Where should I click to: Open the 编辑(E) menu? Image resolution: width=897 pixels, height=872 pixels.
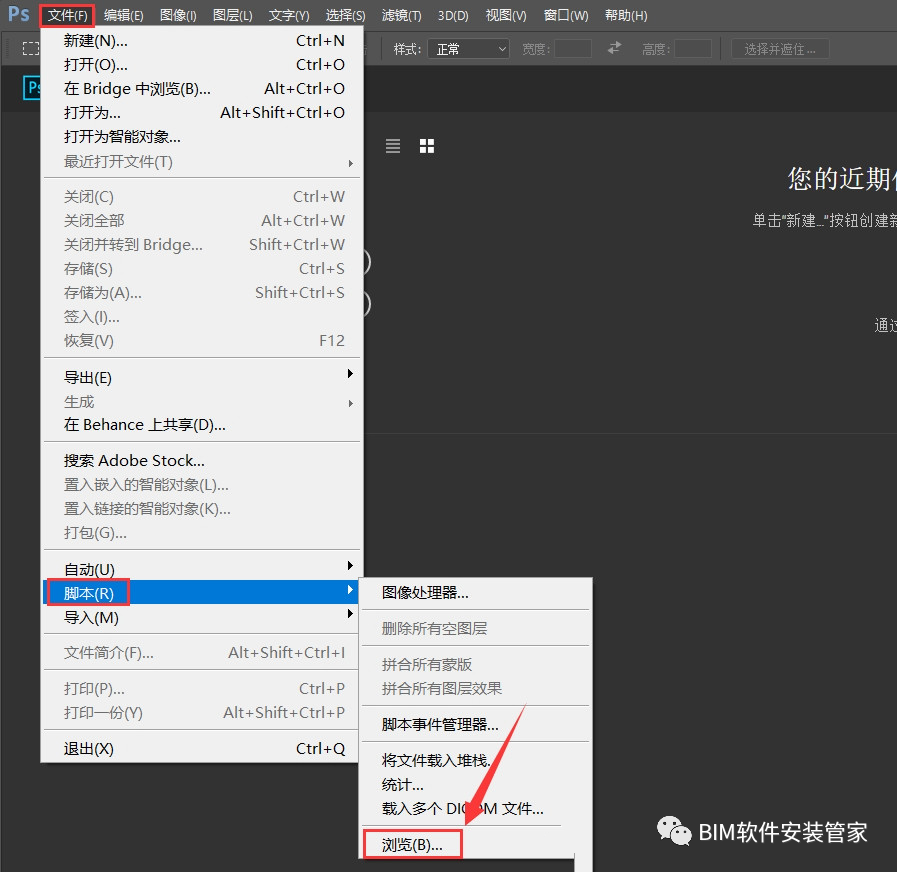(124, 15)
